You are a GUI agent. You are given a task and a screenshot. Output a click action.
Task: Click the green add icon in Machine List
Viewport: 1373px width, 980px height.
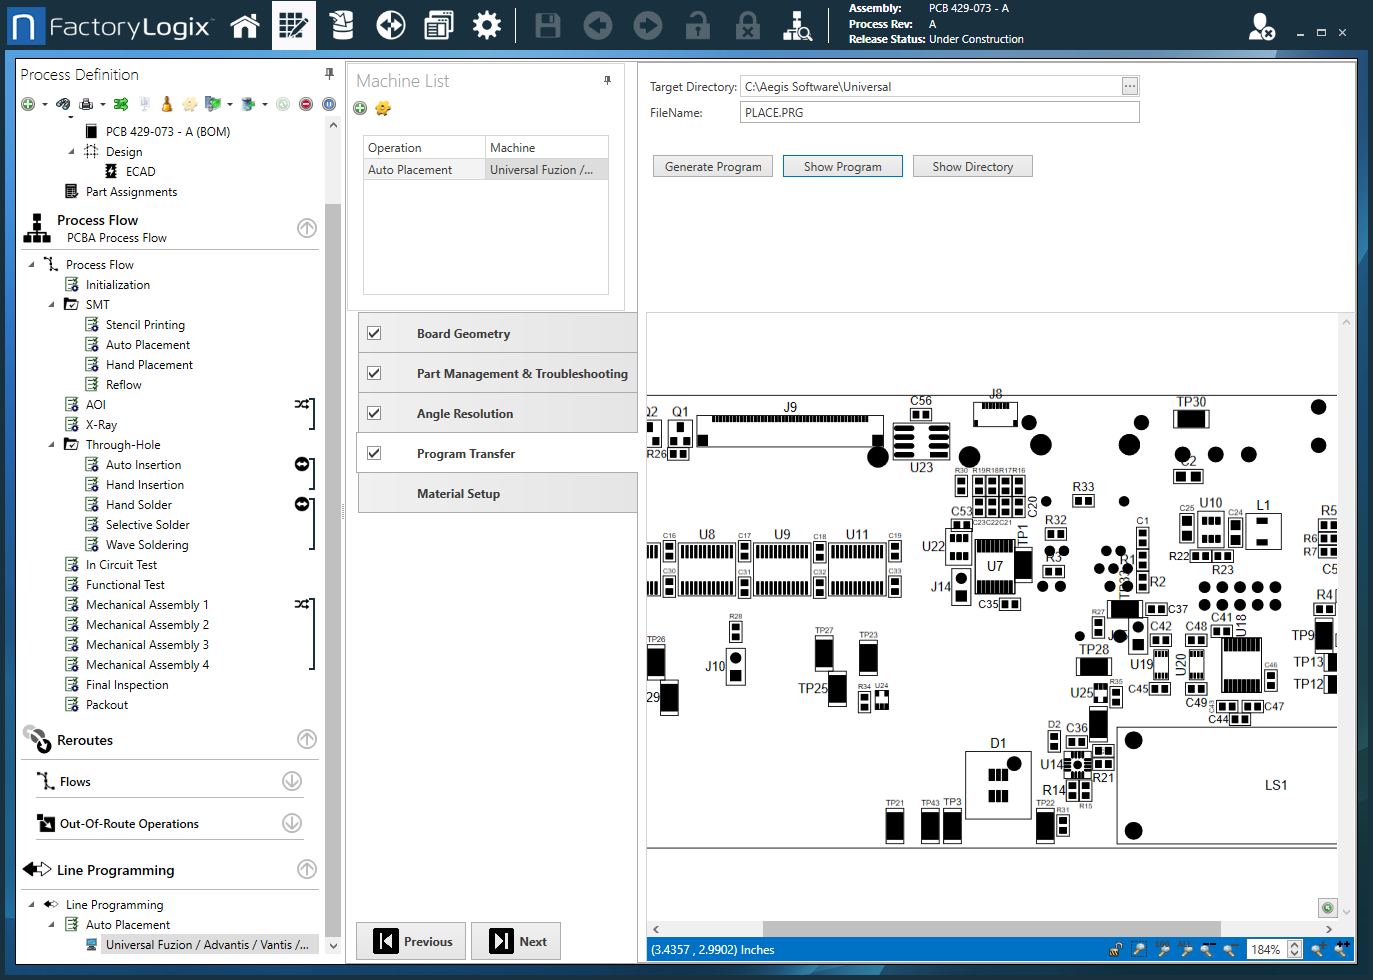(360, 108)
